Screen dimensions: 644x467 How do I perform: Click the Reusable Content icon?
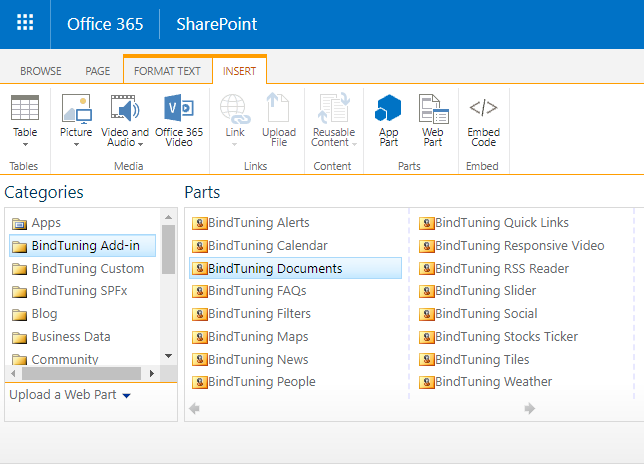334,108
